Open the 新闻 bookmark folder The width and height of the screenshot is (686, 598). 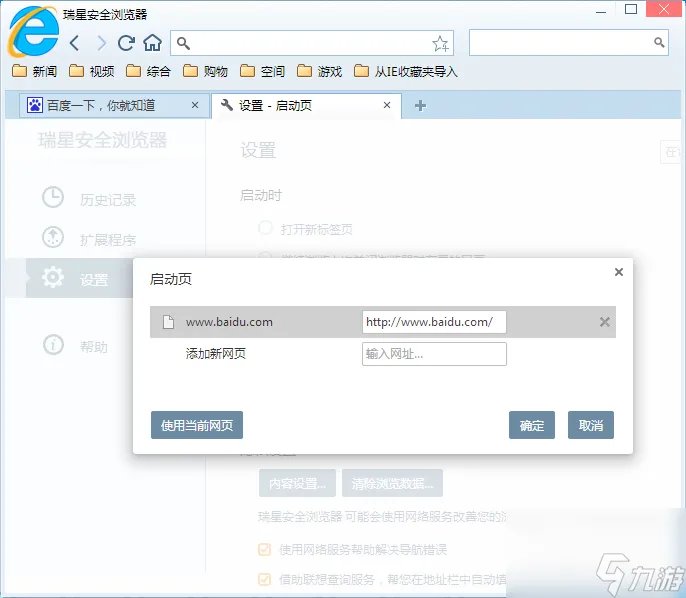coord(35,71)
